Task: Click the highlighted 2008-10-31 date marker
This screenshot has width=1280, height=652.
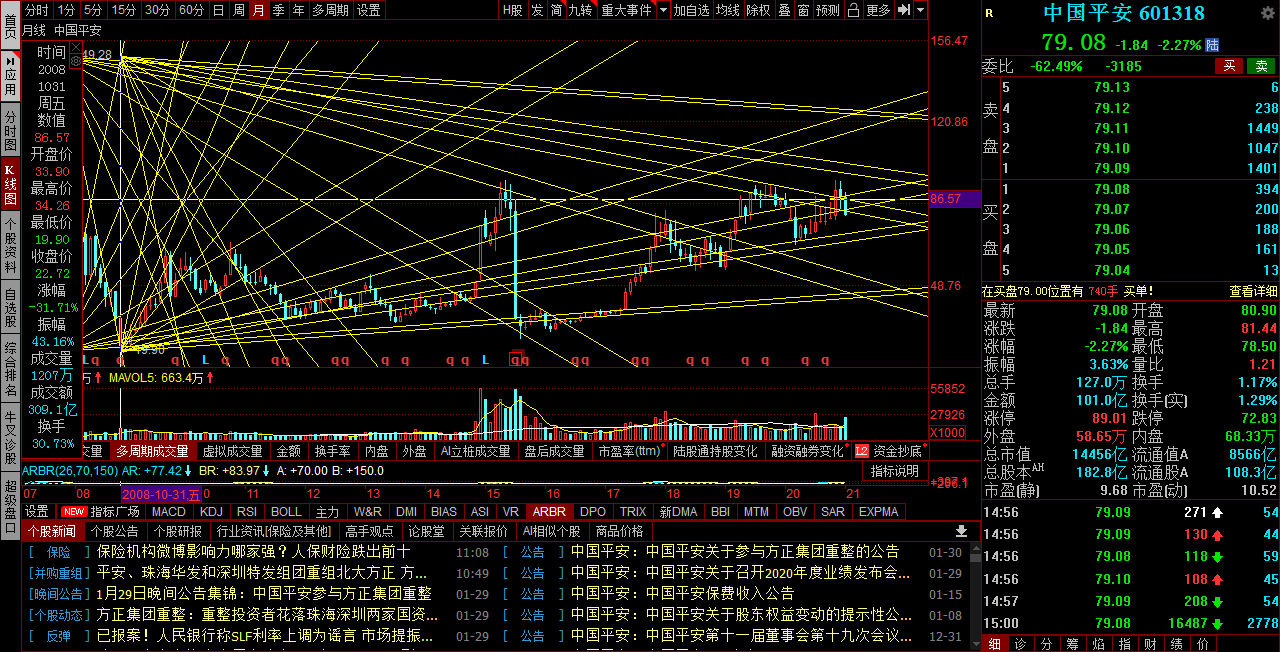Action: [161, 494]
